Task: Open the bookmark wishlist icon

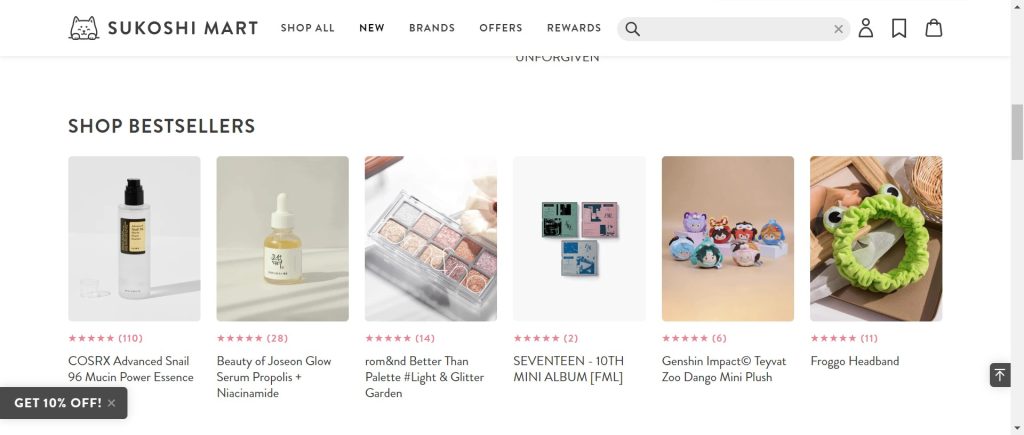Action: [899, 28]
